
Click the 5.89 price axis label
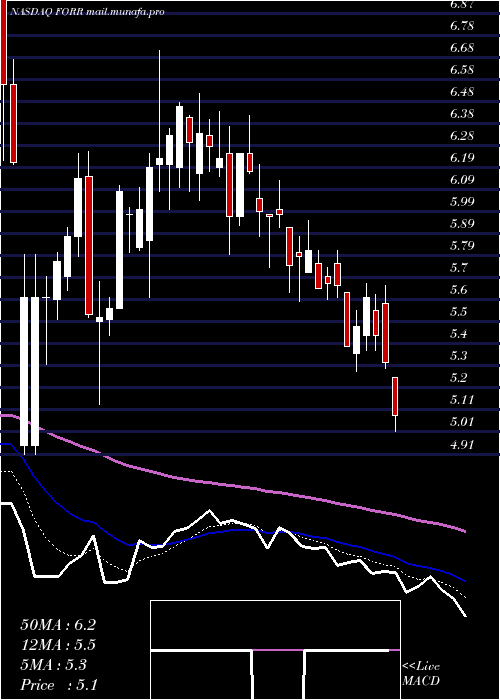click(x=462, y=224)
